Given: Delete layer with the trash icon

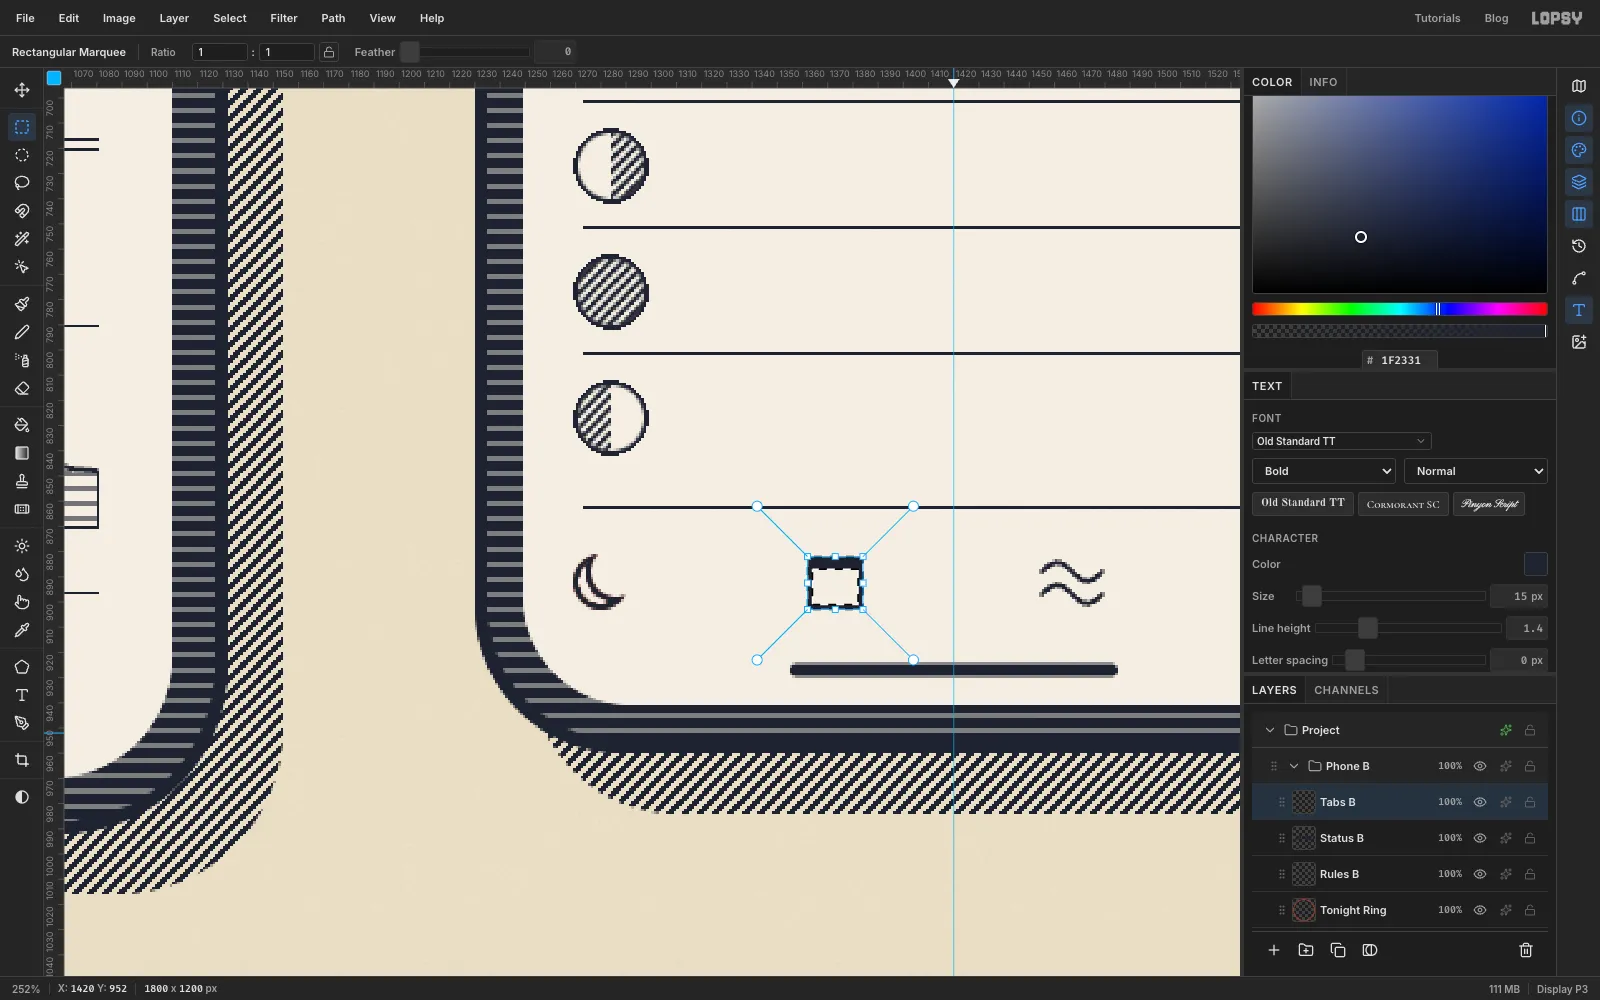Looking at the screenshot, I should click(1526, 950).
